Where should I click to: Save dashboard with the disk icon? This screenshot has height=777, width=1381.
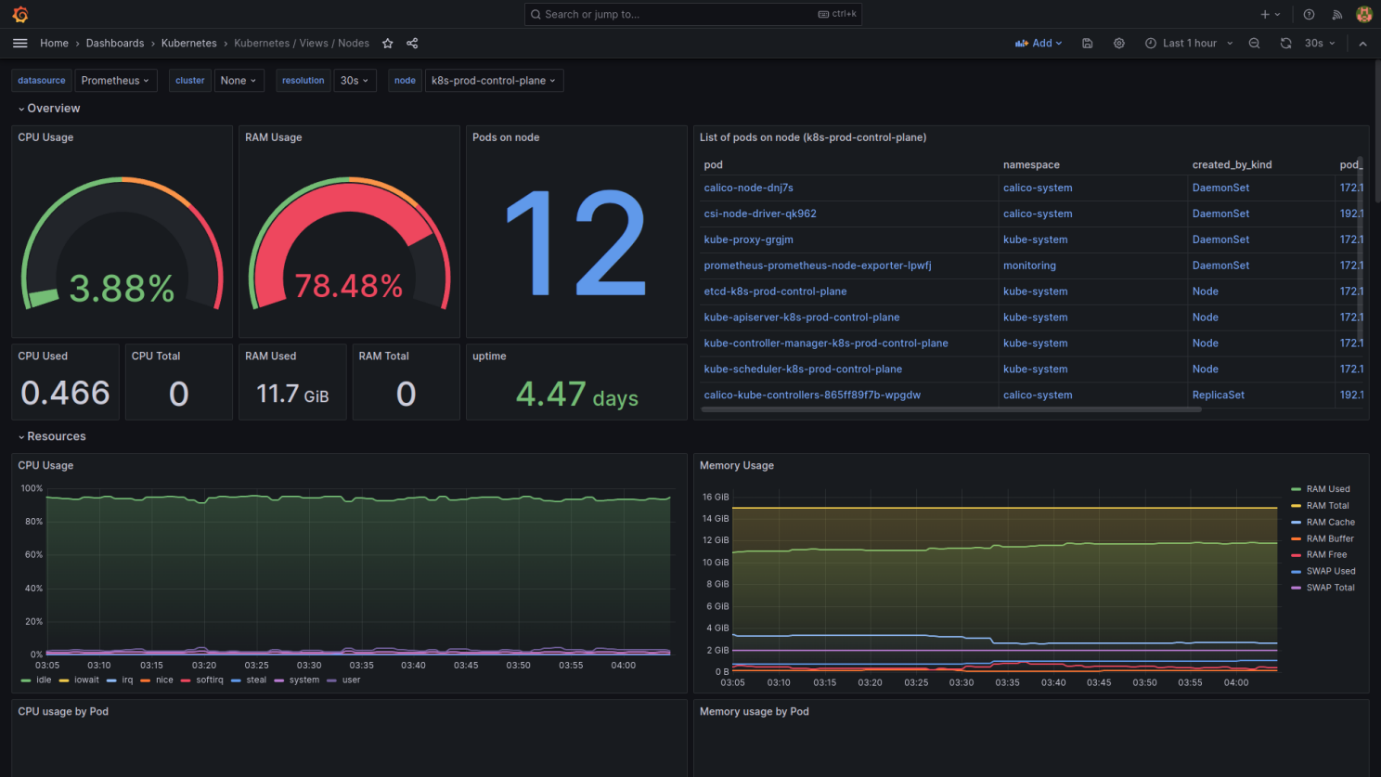[1087, 43]
